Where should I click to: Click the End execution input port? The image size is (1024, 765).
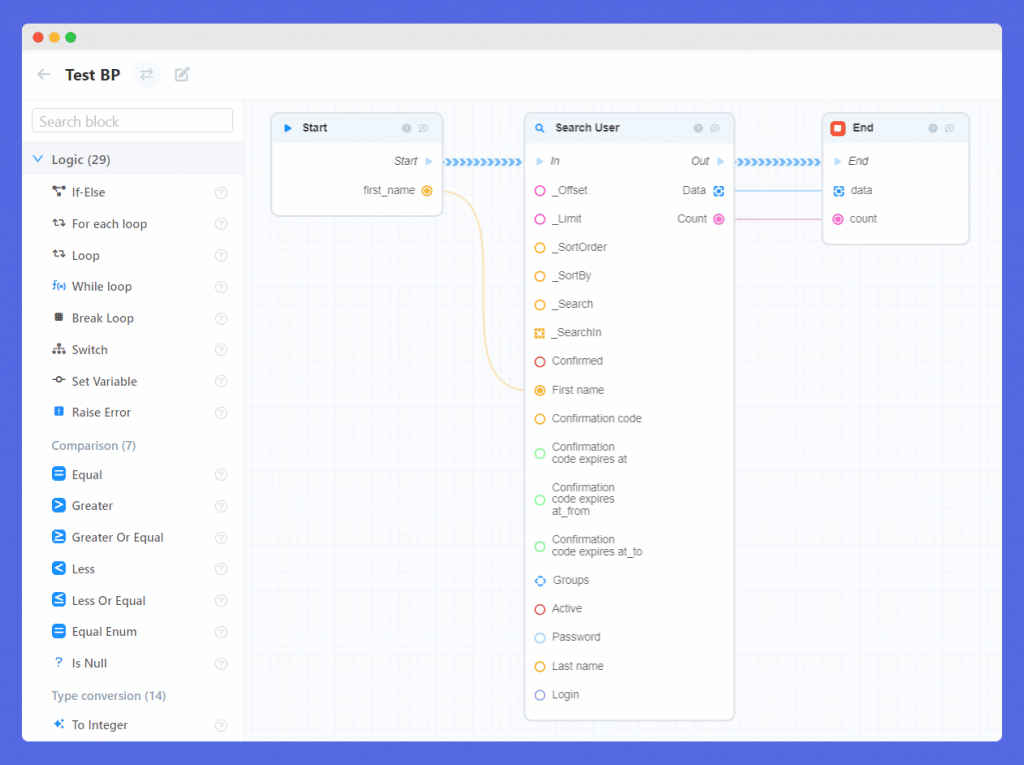point(838,161)
